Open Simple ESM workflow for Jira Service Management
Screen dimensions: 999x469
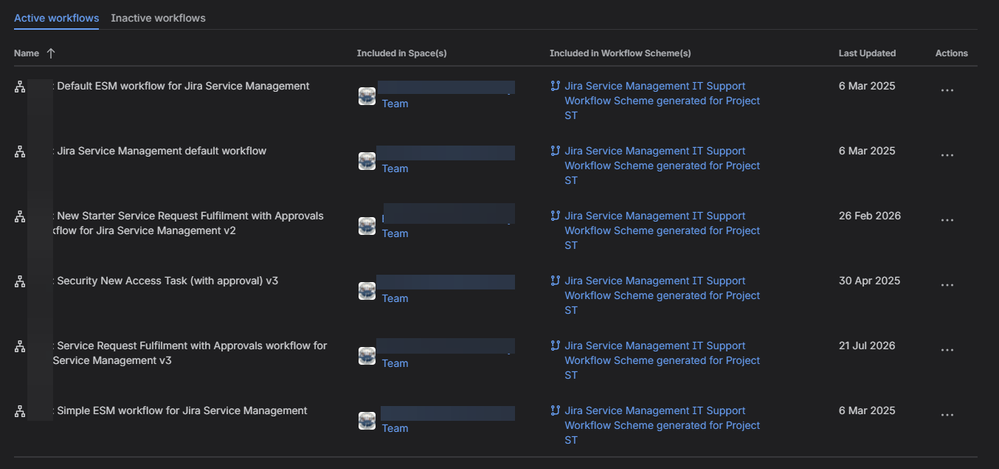[182, 411]
